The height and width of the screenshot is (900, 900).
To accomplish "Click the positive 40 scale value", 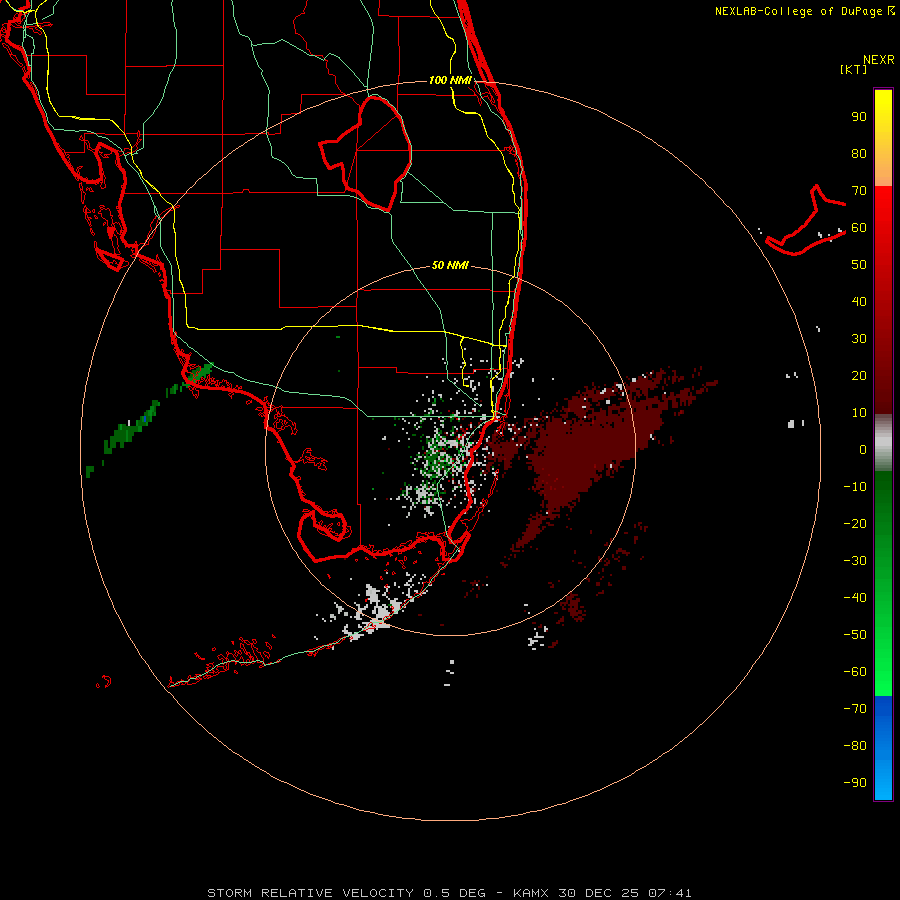I will [859, 302].
